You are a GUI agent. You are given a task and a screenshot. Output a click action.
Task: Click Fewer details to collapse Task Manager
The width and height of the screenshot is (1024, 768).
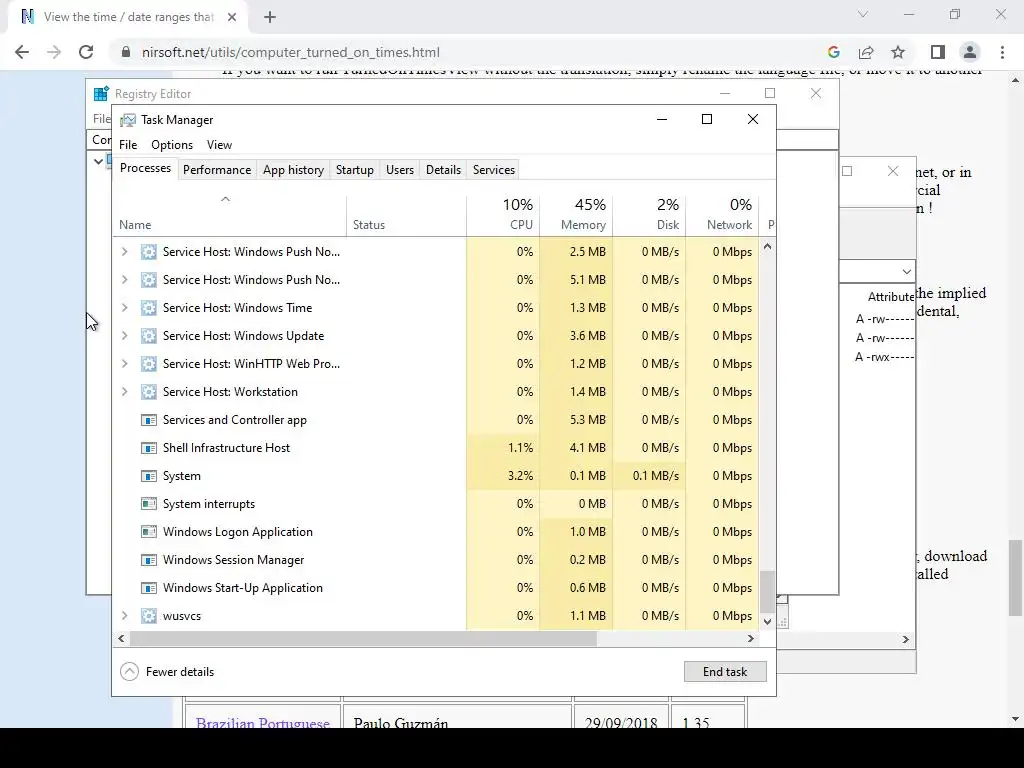coord(167,671)
